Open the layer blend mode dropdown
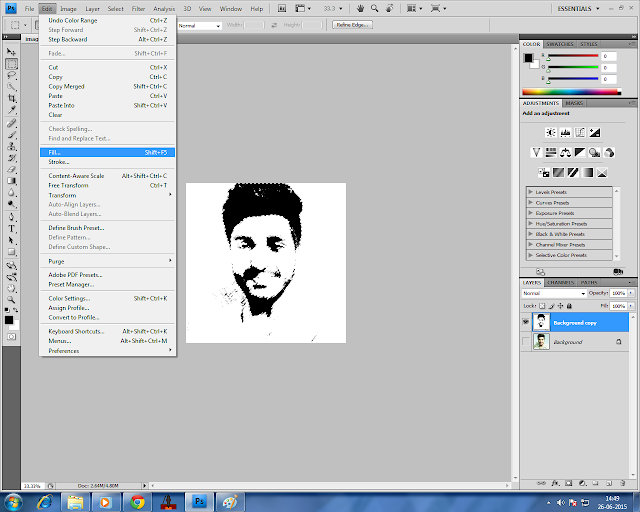Screen dimensions: 640x512 point(553,293)
